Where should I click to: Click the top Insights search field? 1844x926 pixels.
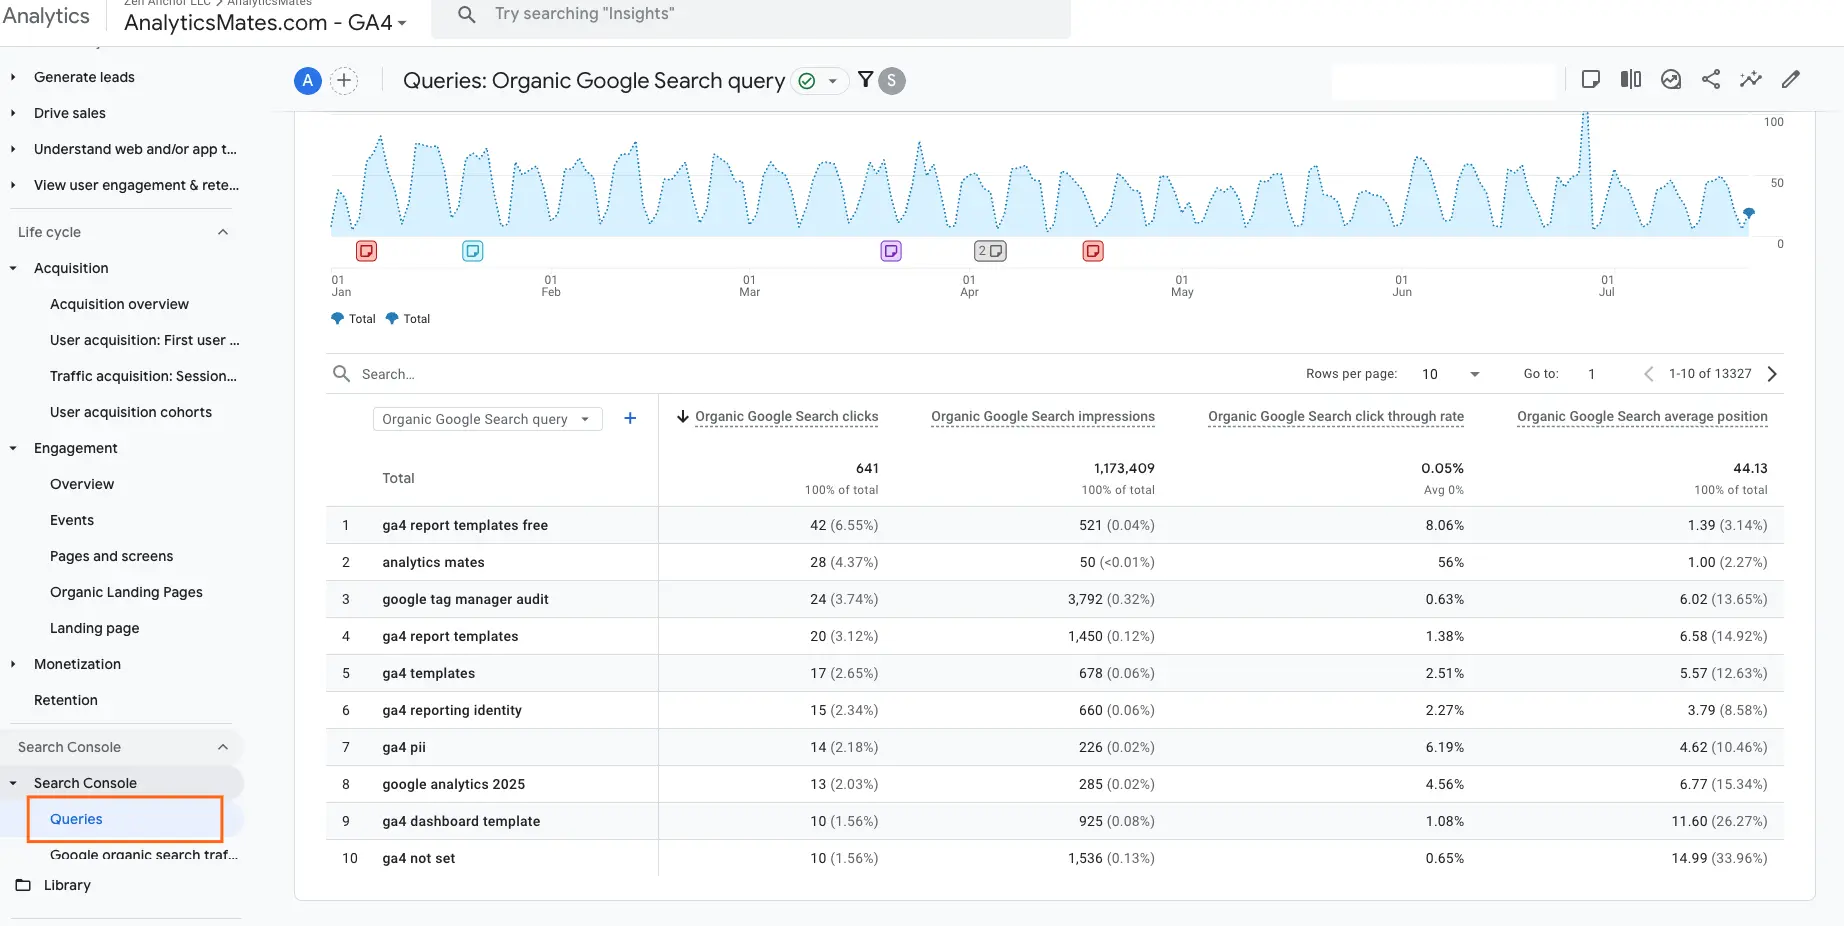751,14
